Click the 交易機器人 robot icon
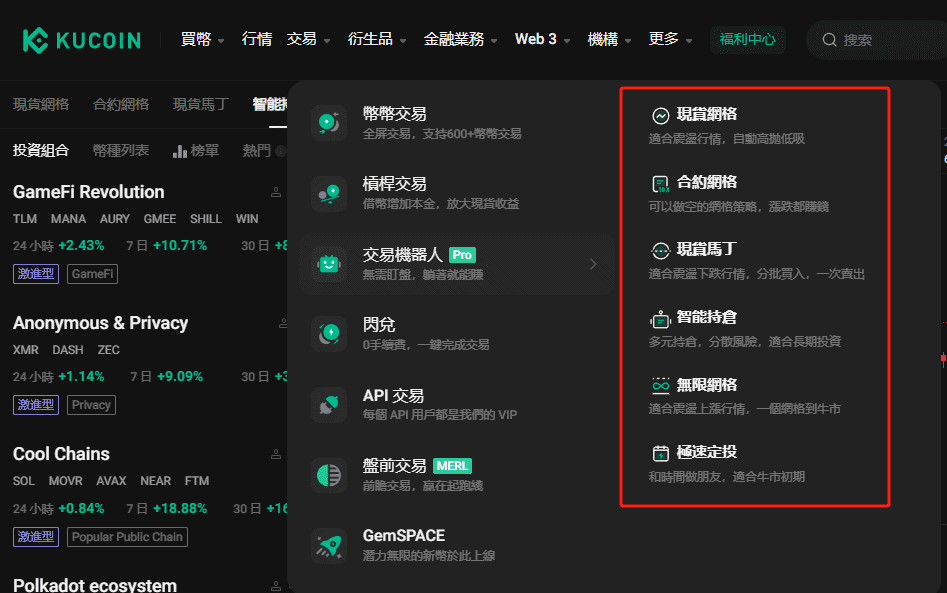Image resolution: width=947 pixels, height=593 pixels. pyautogui.click(x=329, y=264)
